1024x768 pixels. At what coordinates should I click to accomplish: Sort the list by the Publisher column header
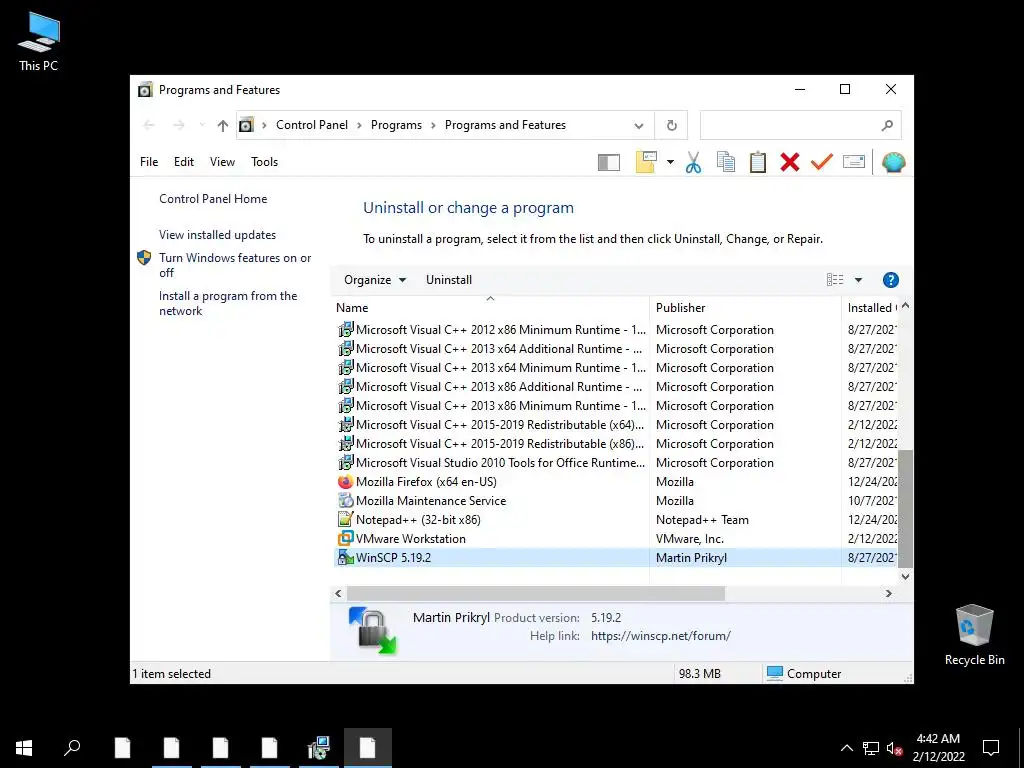coord(745,308)
